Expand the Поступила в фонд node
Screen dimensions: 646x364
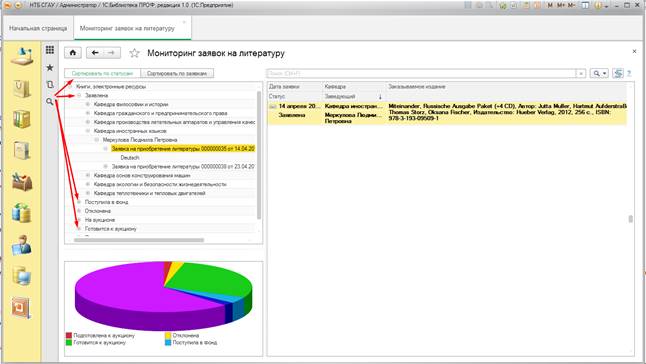(79, 202)
